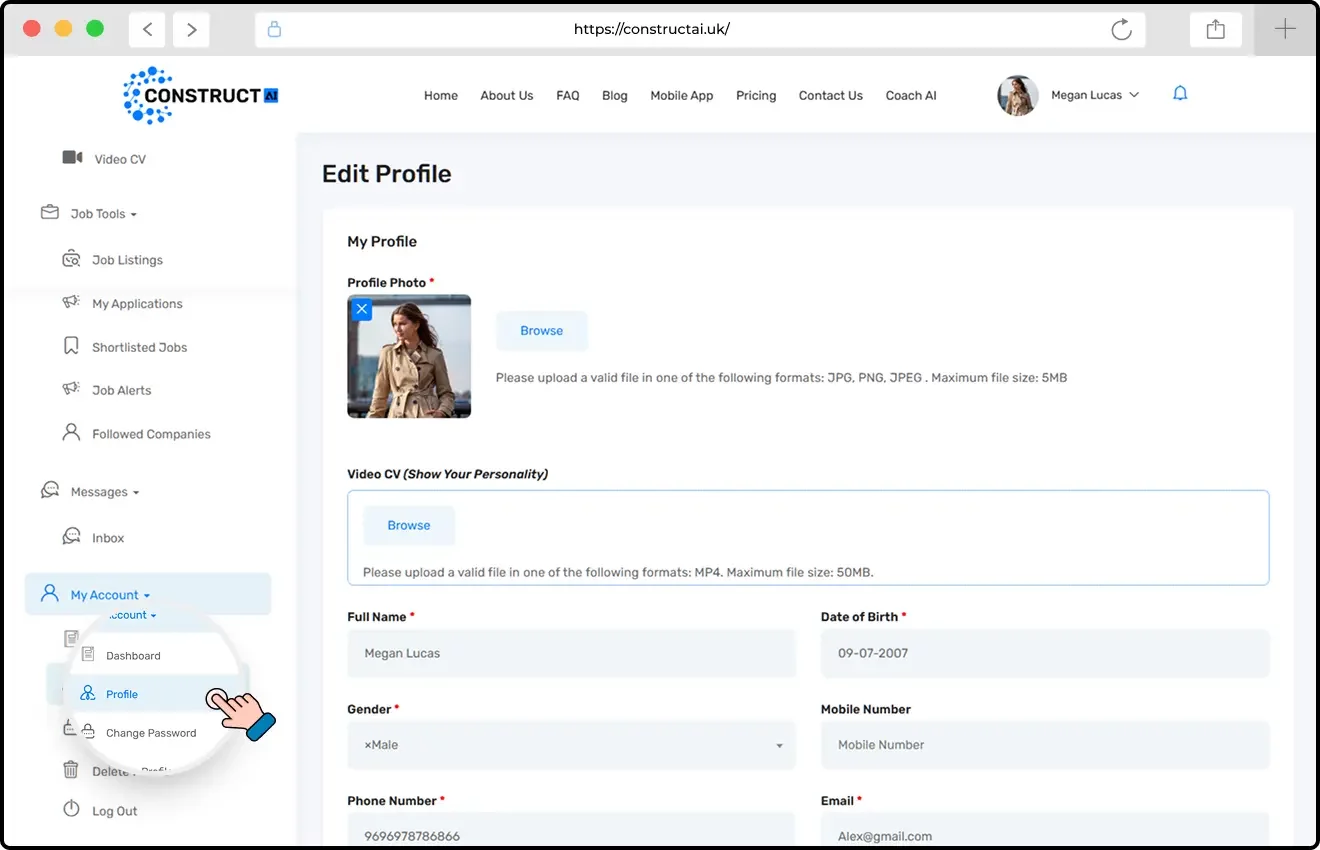
Task: Click the Inbox chat icon
Action: (x=71, y=537)
